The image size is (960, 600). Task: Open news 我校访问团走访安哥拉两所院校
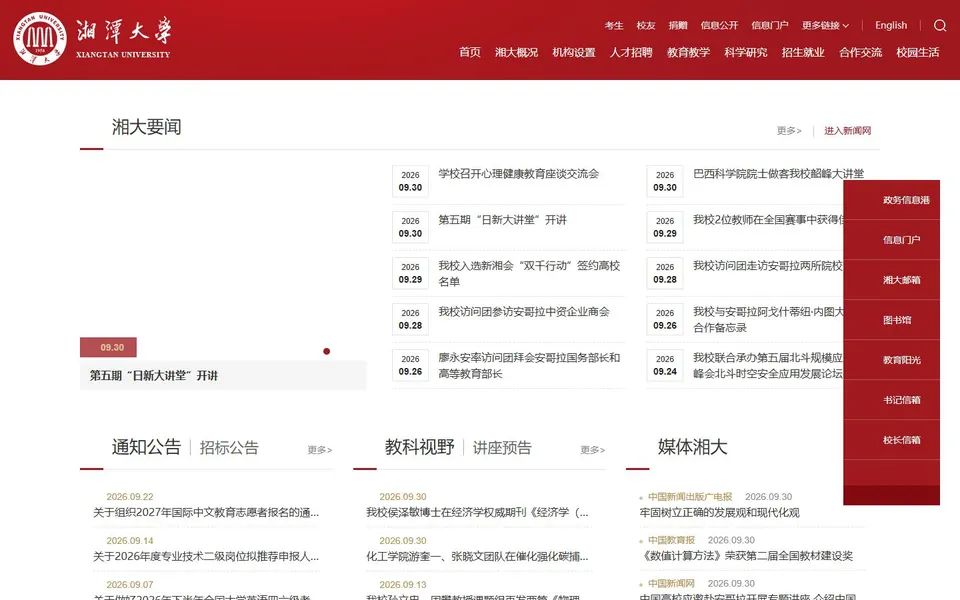[768, 266]
